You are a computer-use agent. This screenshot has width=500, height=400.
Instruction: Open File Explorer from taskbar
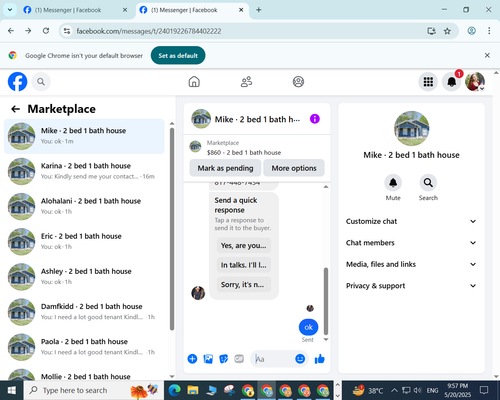point(193,390)
